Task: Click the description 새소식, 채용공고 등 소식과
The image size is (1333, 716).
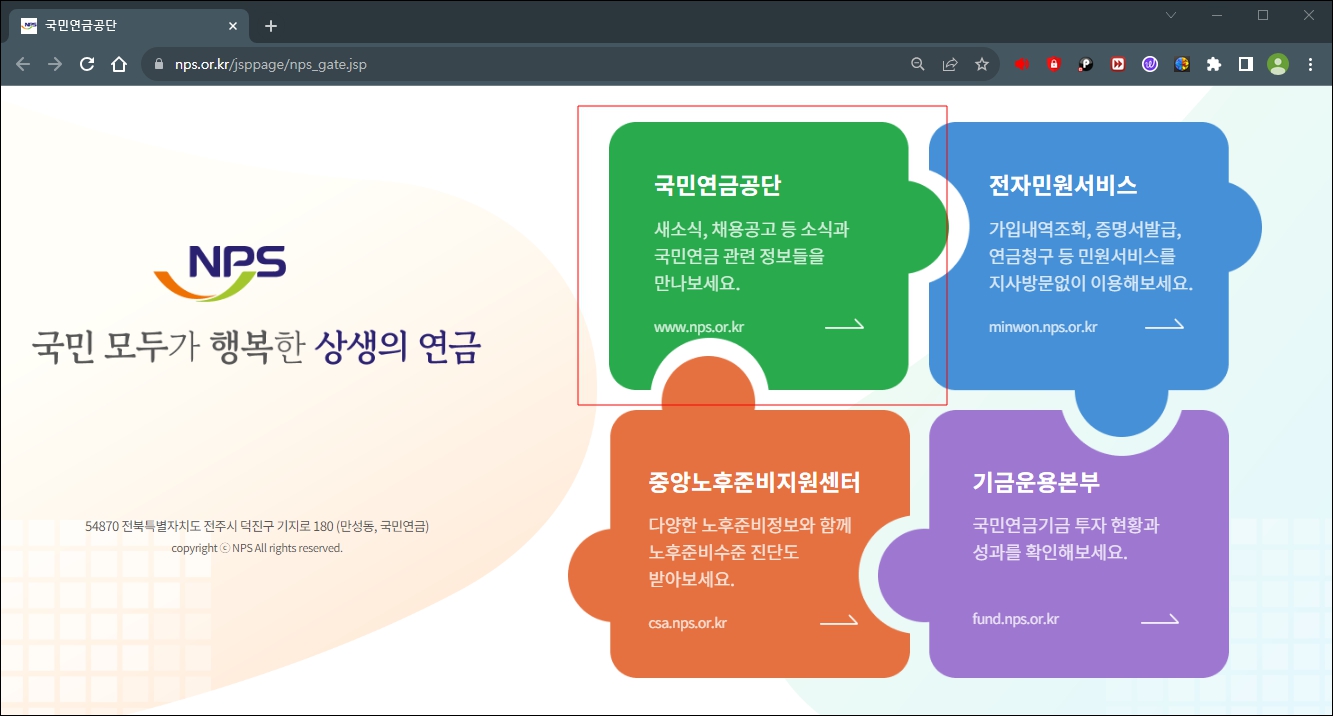Action: pyautogui.click(x=751, y=229)
